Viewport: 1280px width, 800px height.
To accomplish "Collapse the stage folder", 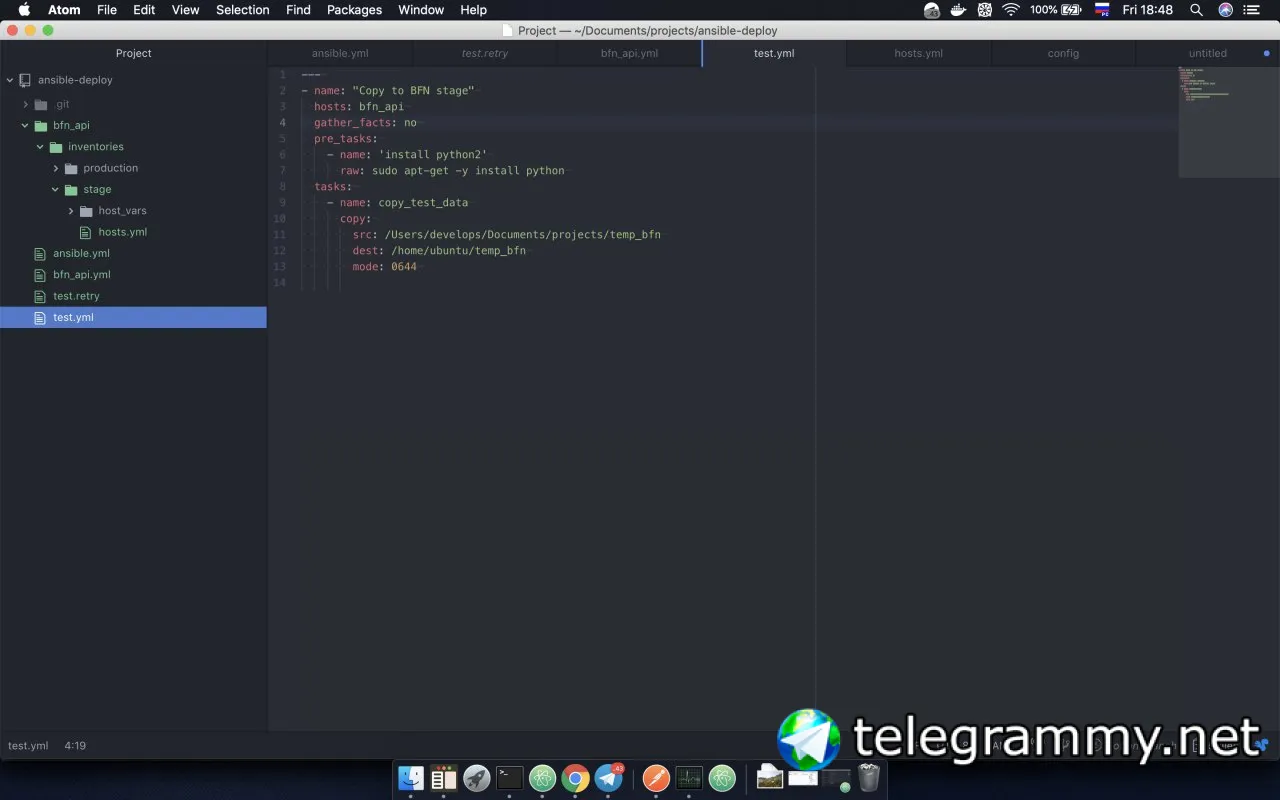I will point(56,189).
